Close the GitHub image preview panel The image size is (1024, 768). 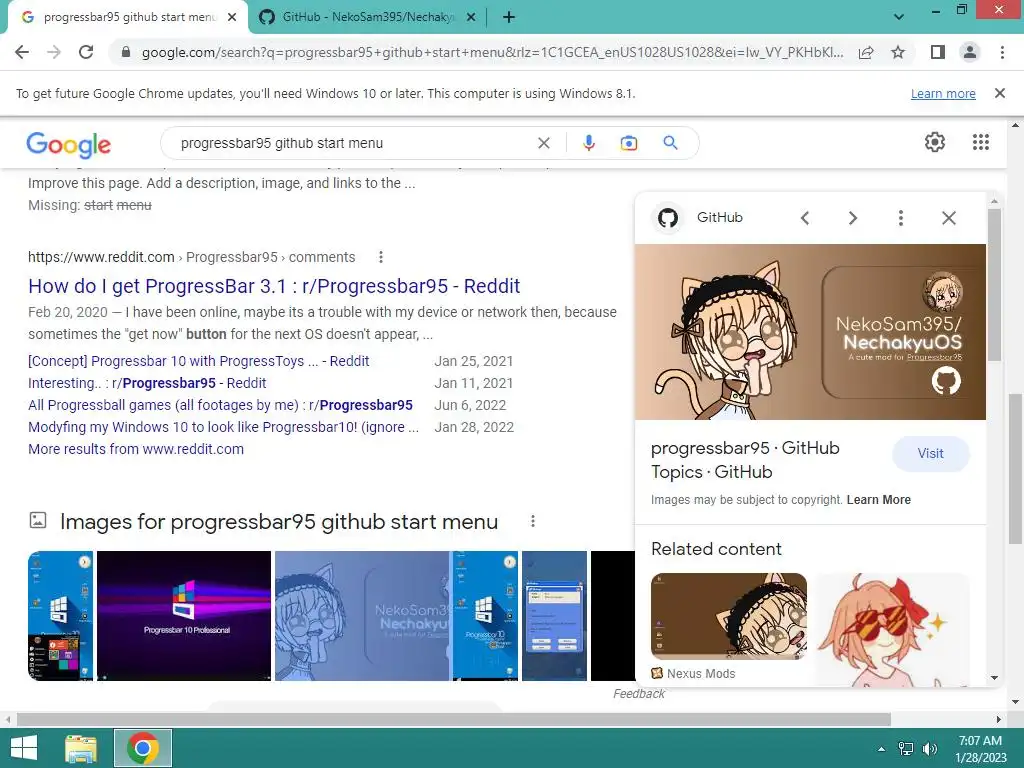949,218
